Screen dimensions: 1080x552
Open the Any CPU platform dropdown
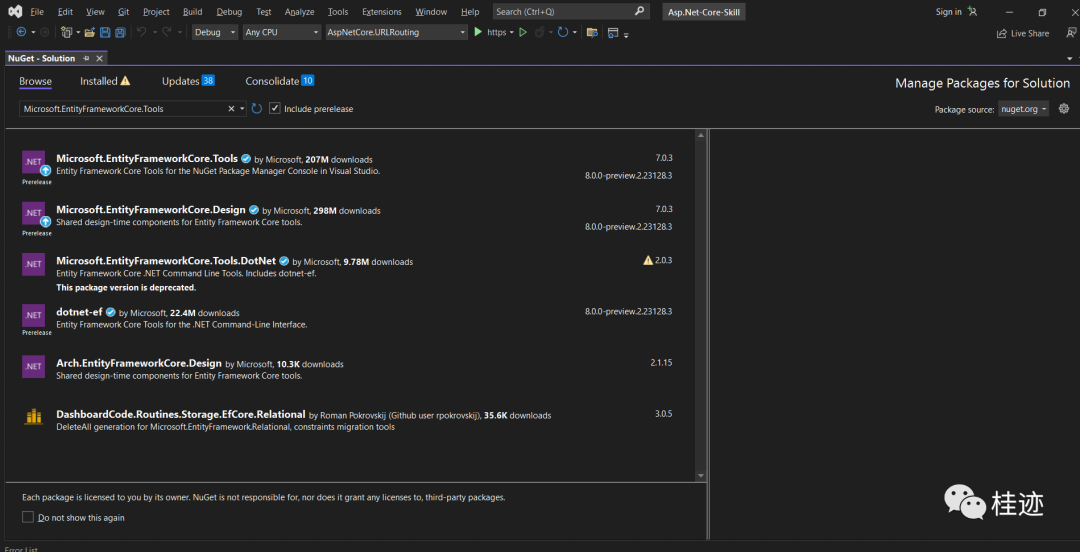[282, 32]
